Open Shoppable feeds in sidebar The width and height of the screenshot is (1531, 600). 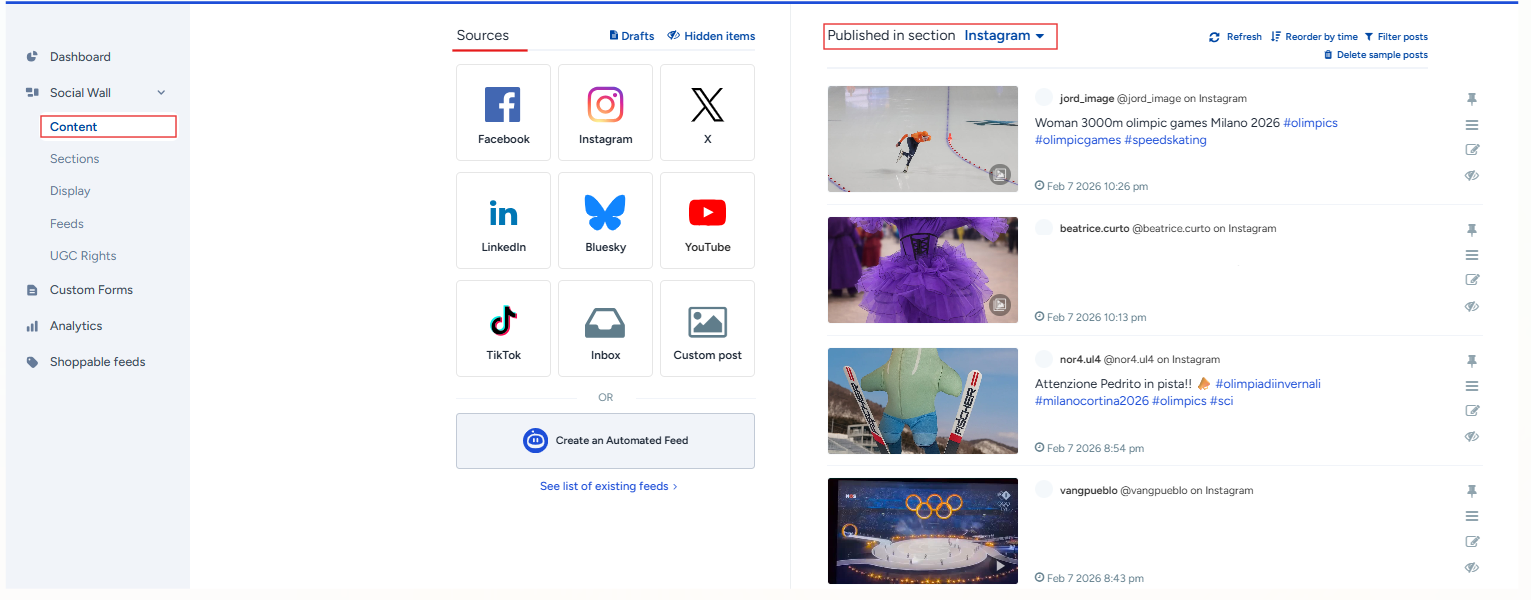pyautogui.click(x=98, y=362)
